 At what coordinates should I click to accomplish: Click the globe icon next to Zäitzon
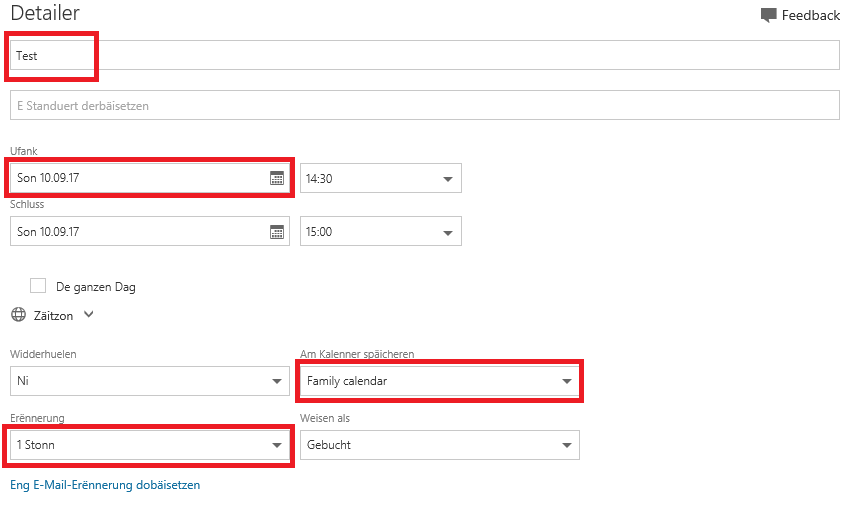(x=18, y=315)
